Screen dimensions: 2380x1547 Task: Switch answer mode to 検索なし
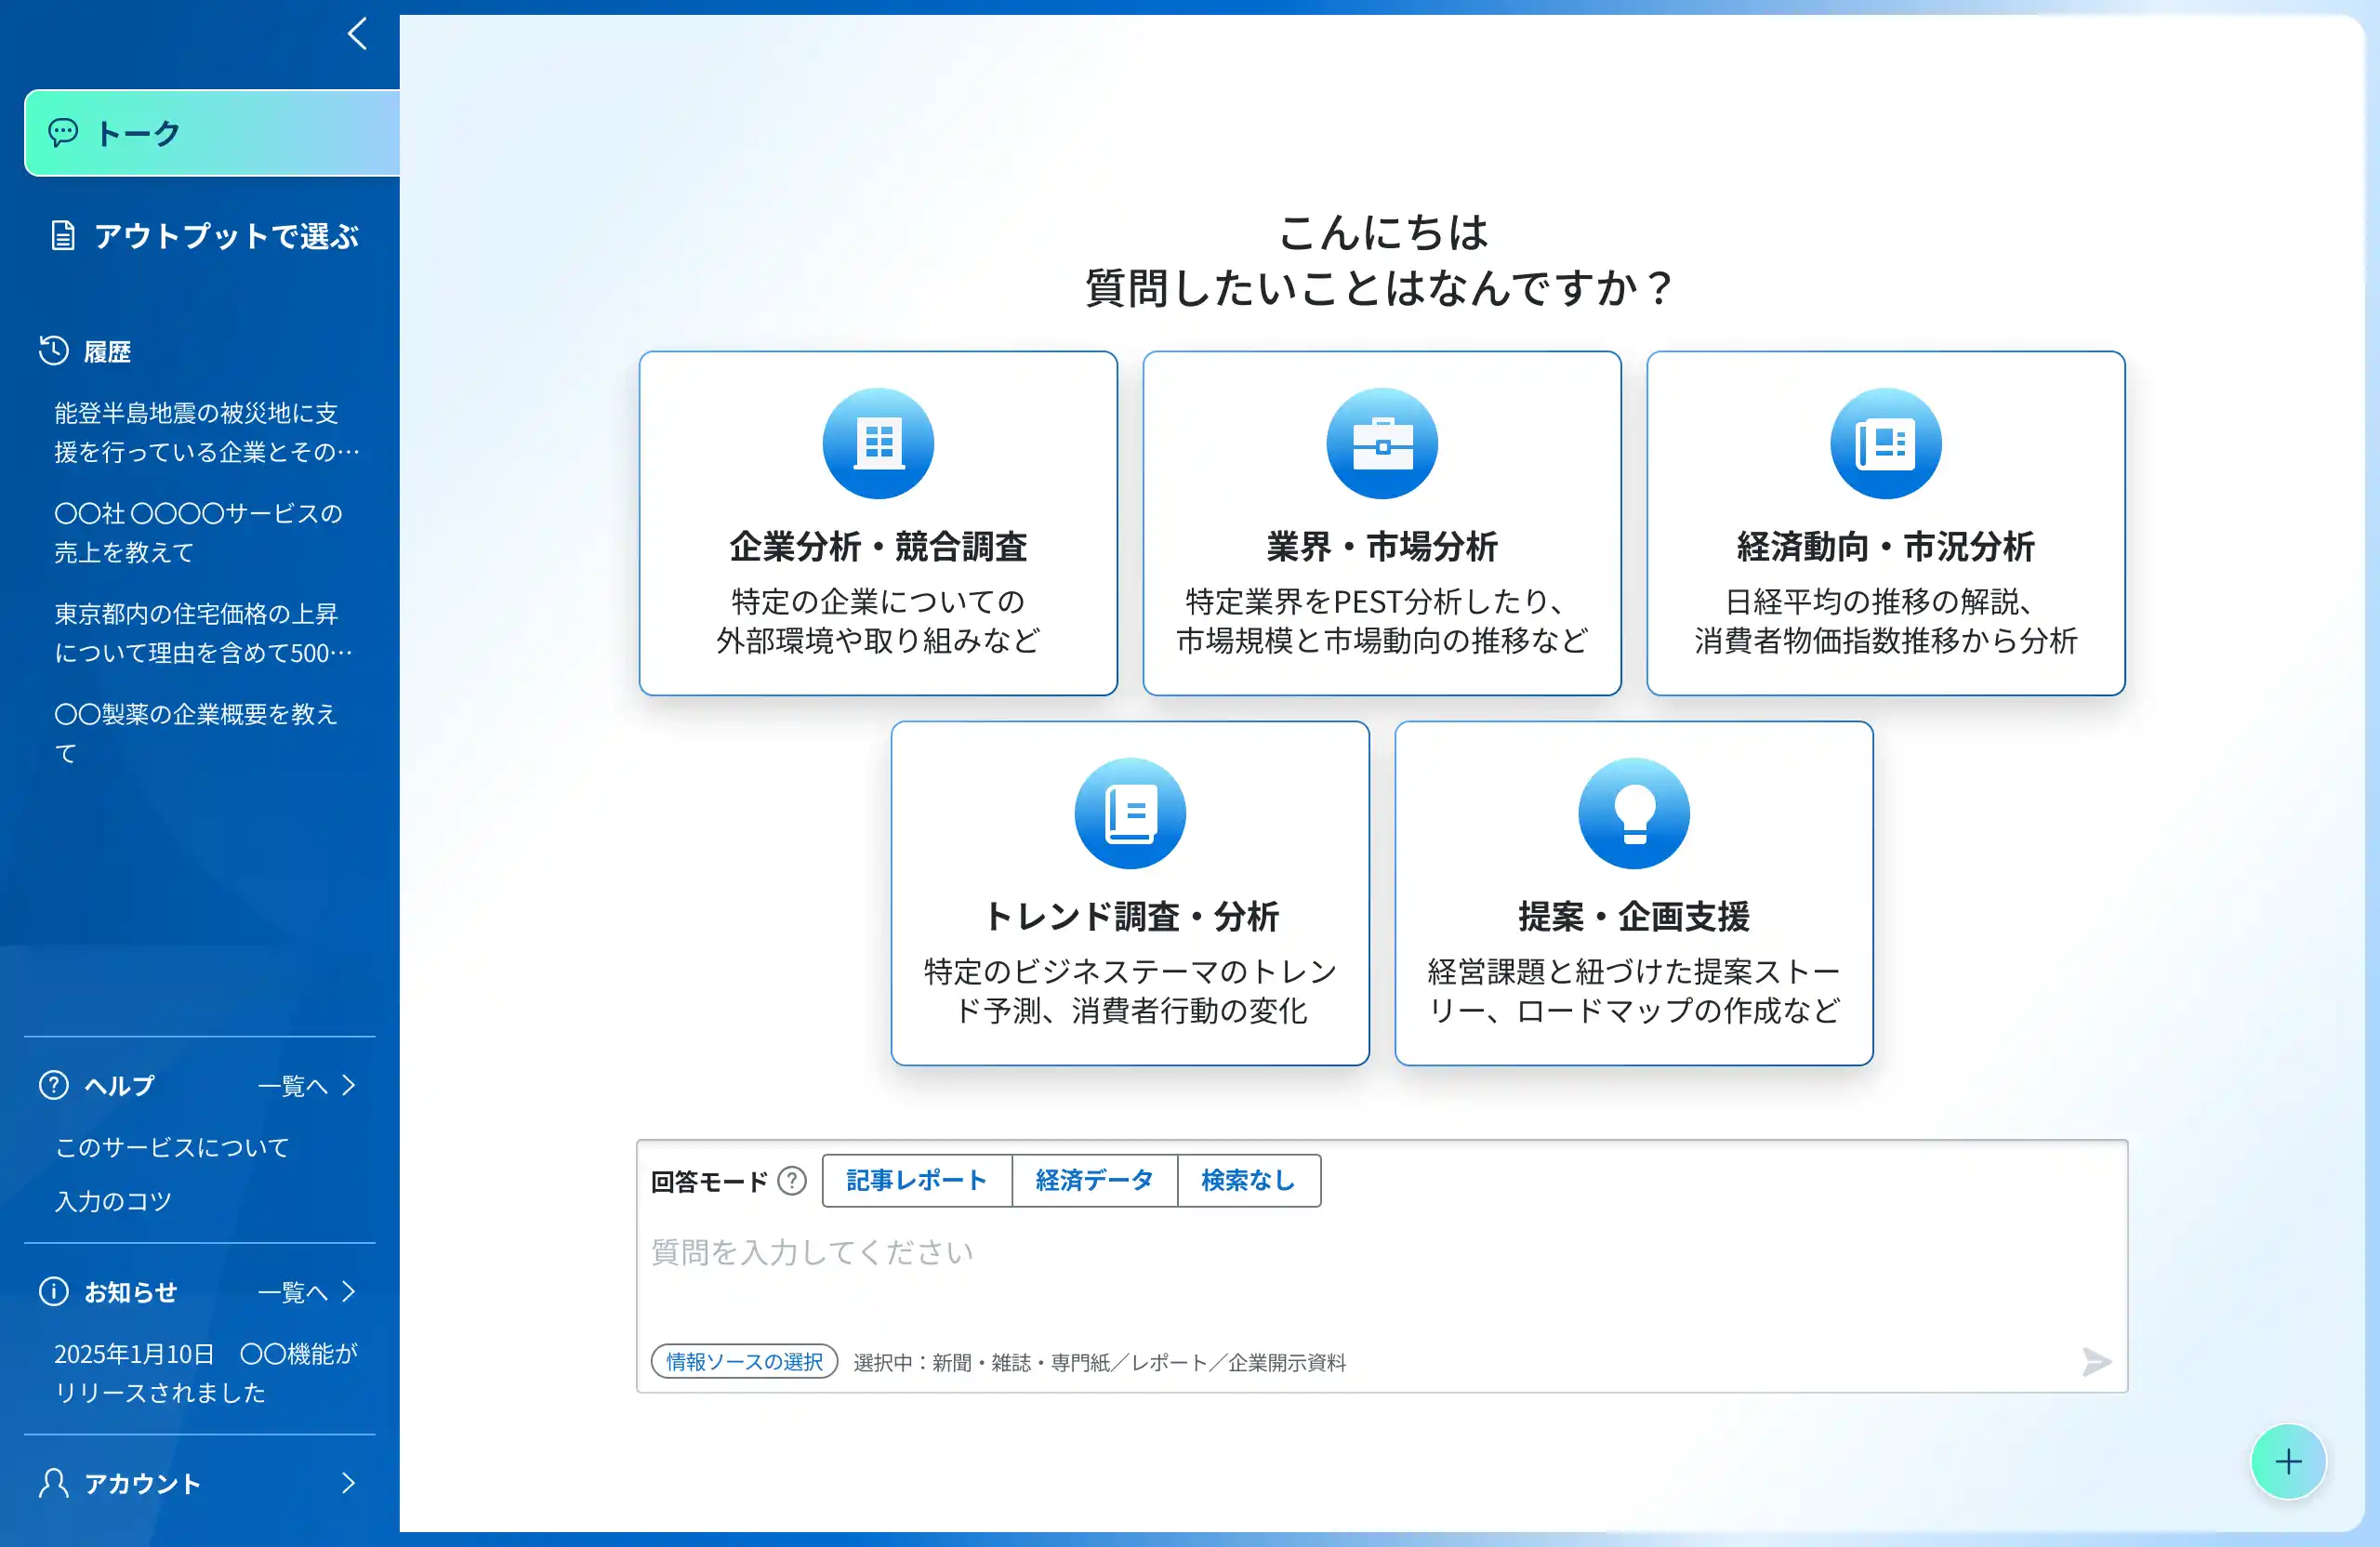click(1249, 1181)
